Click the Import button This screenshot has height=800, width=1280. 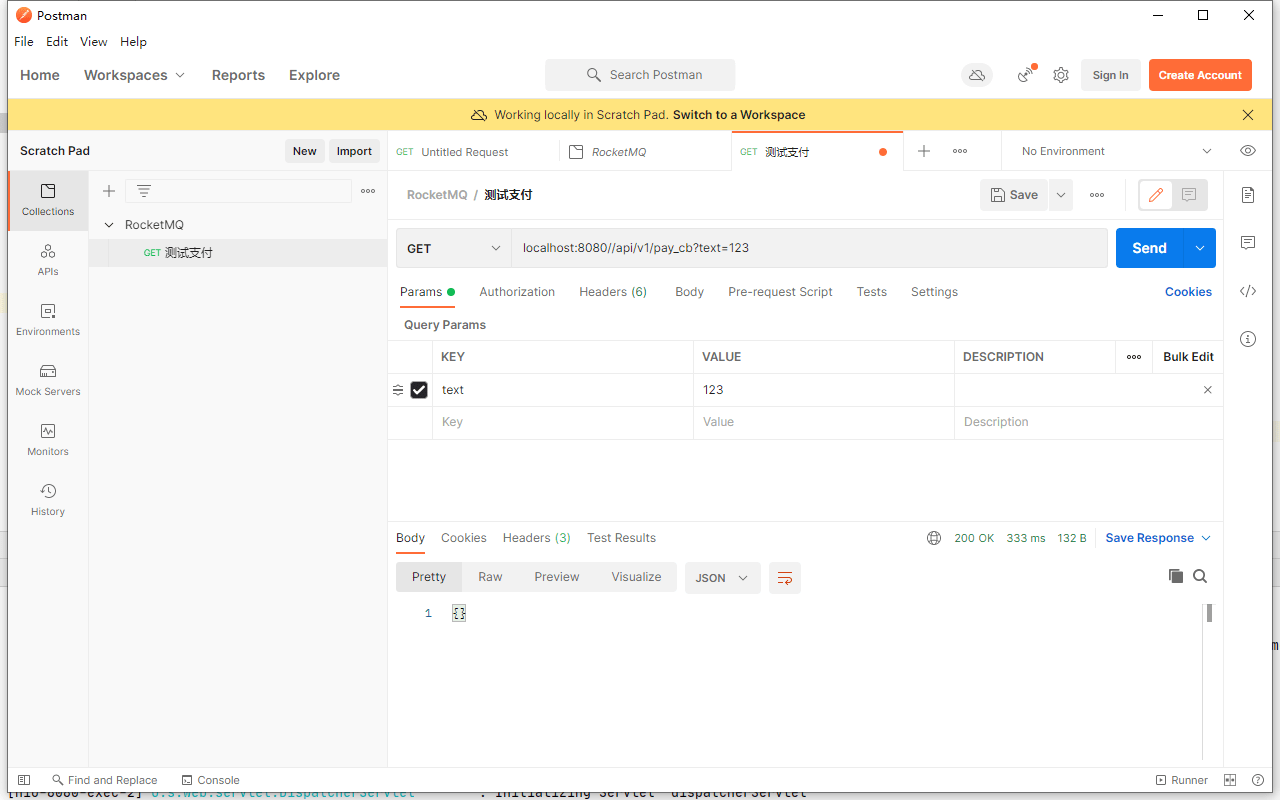354,151
